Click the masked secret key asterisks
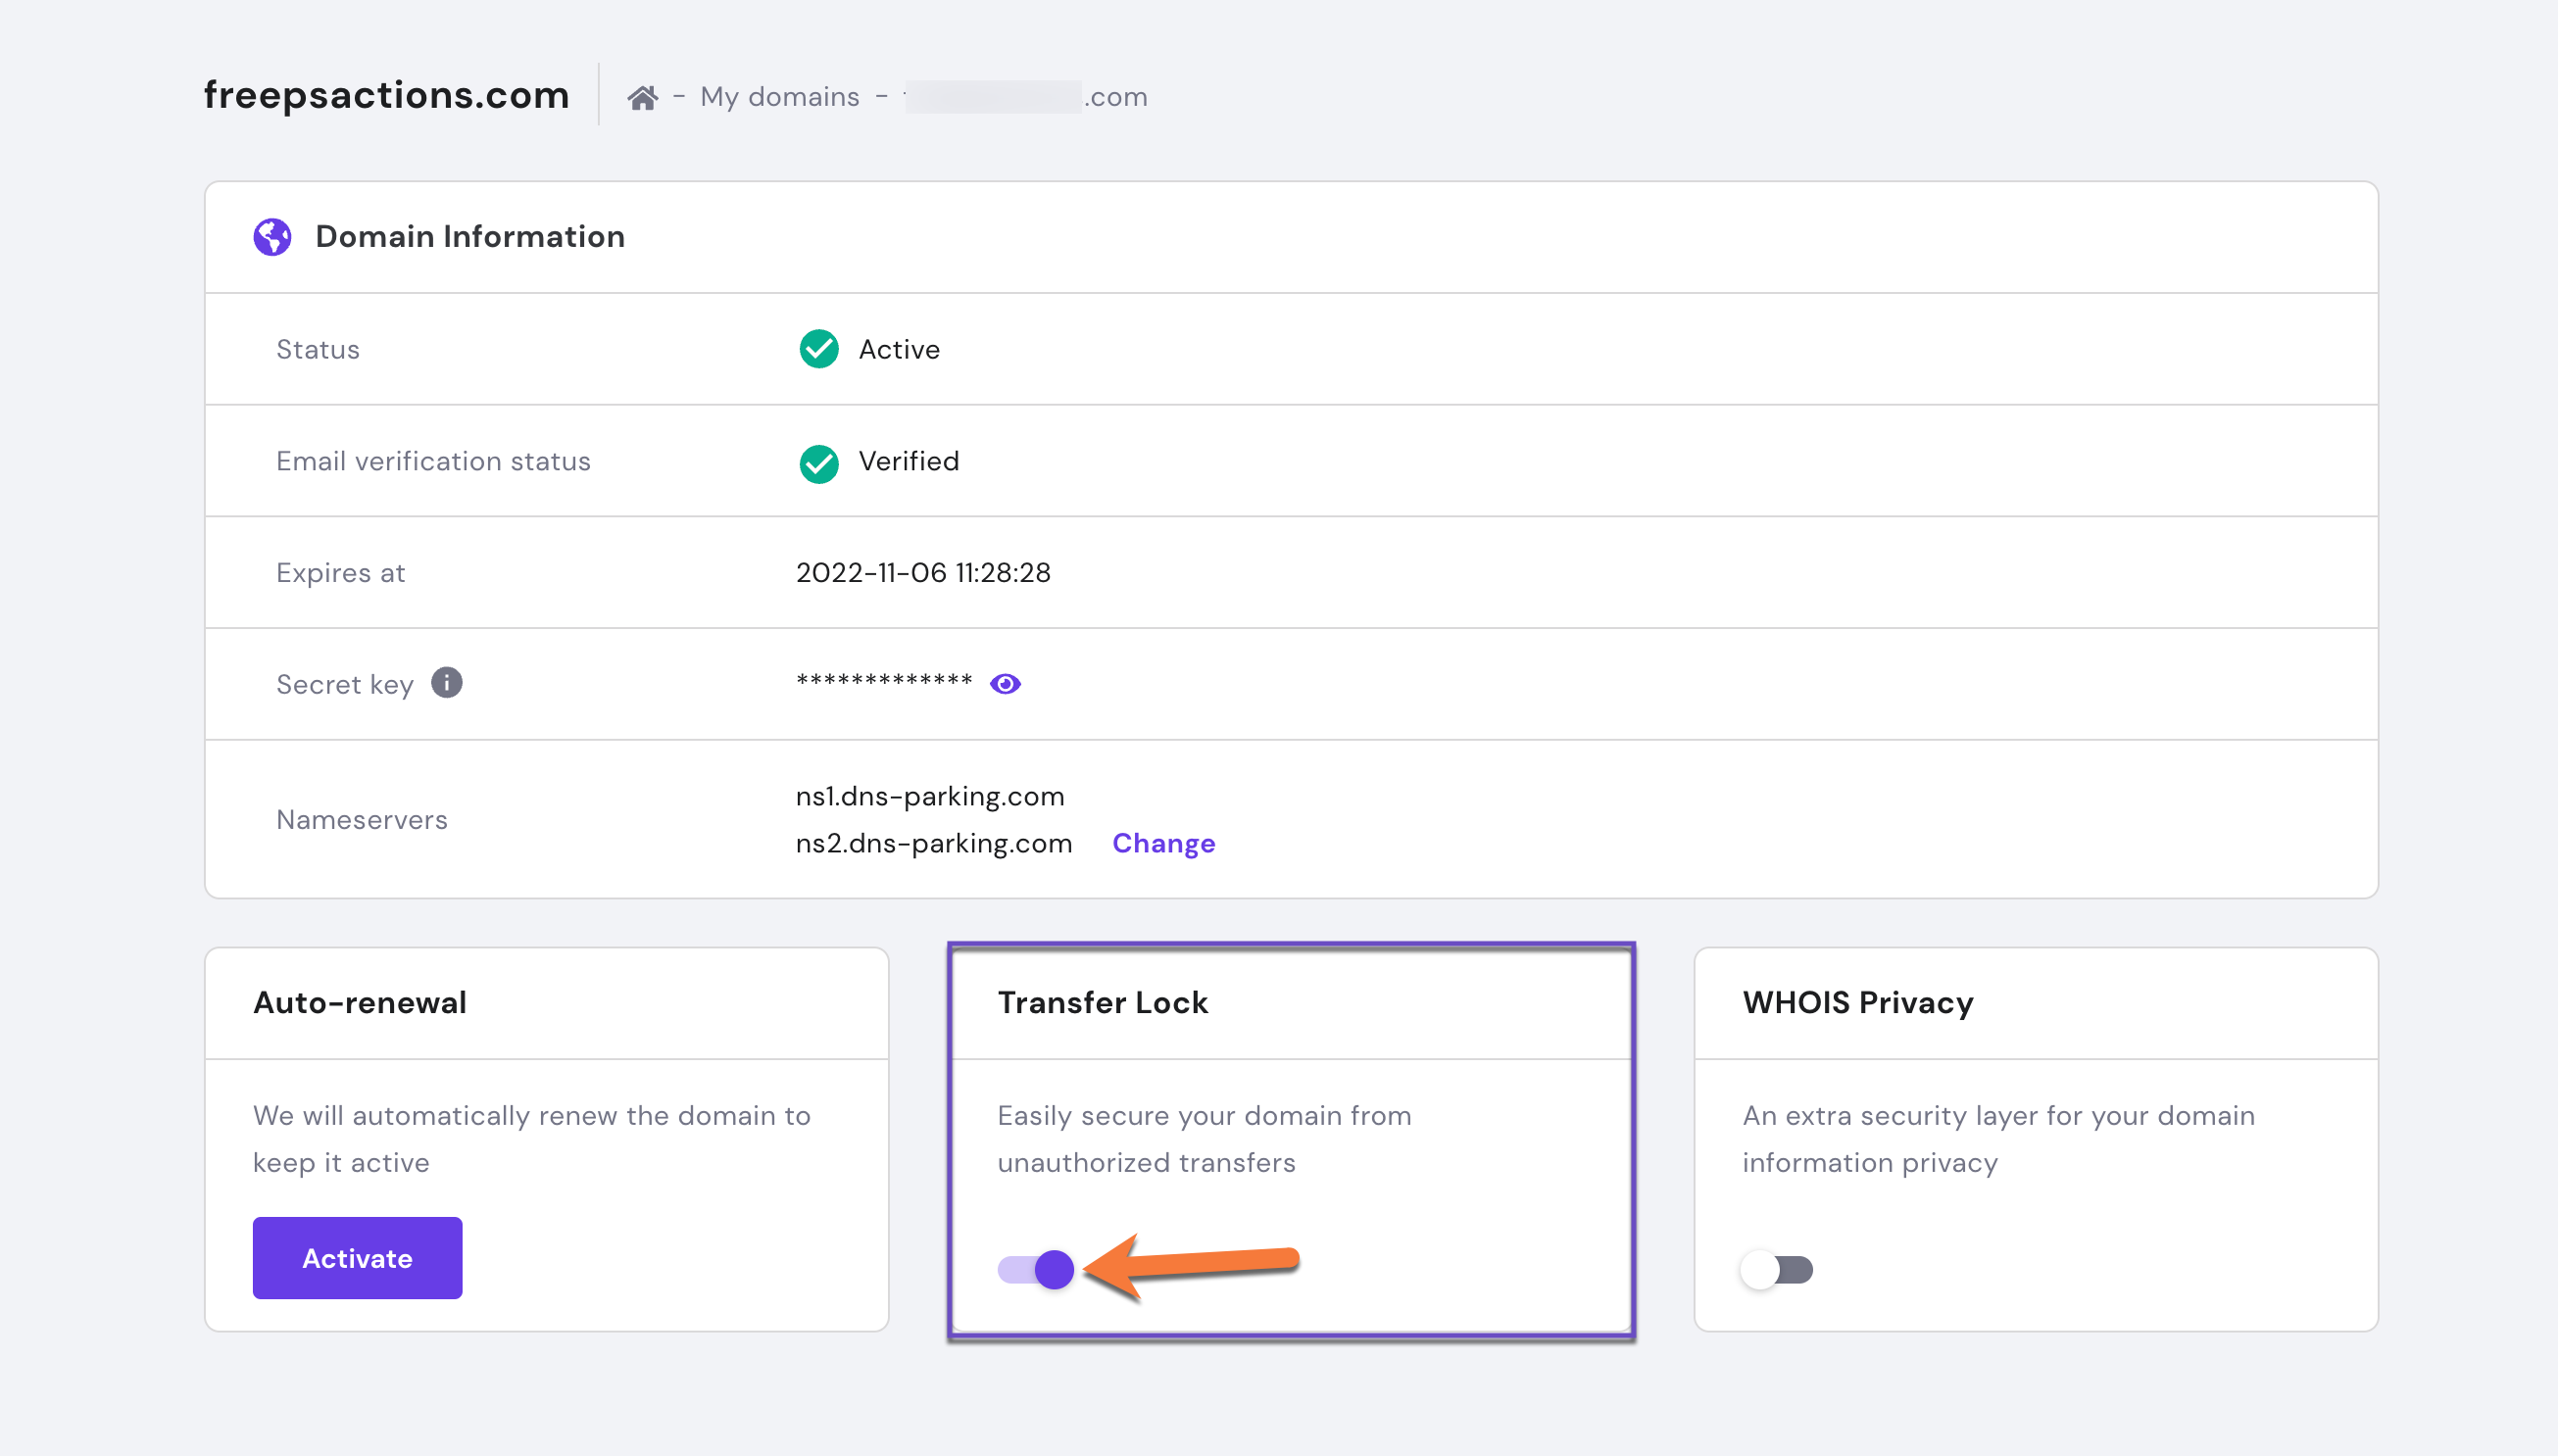The height and width of the screenshot is (1456, 2558). coord(883,682)
